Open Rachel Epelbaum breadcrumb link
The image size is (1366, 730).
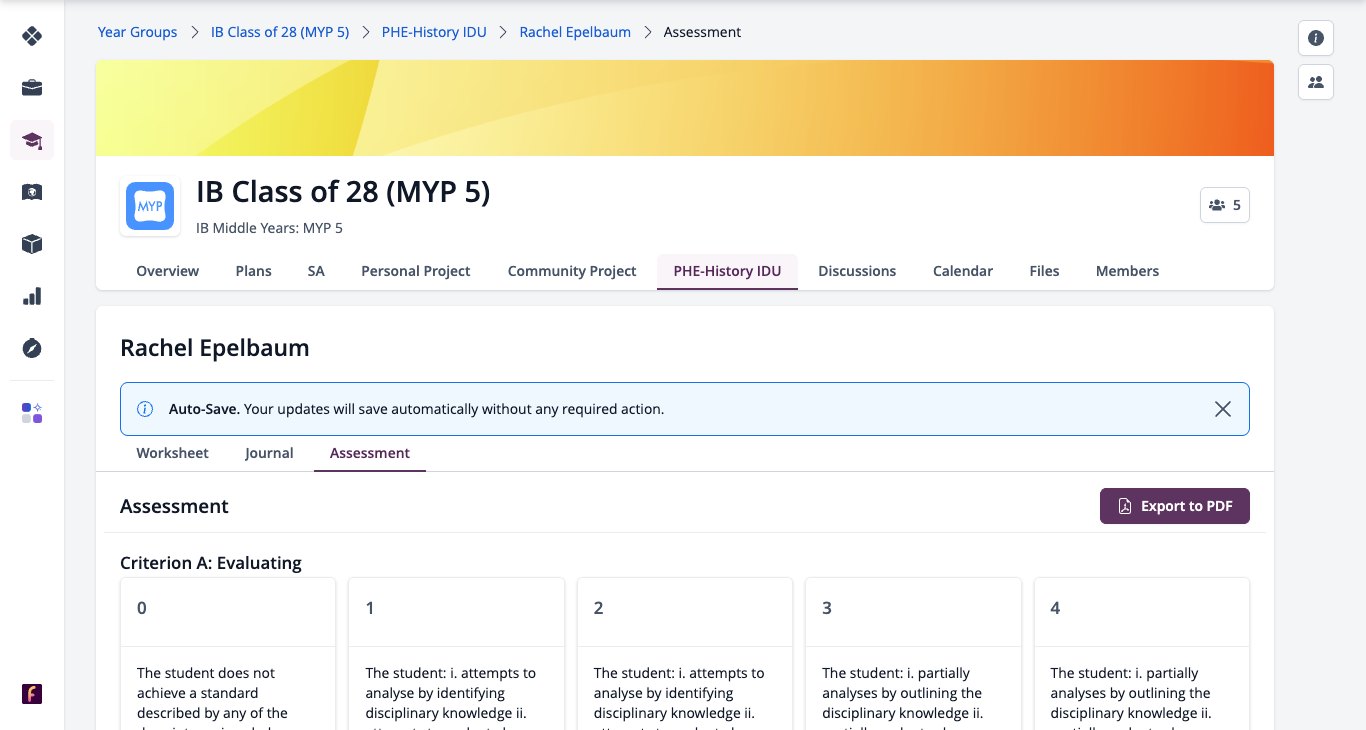tap(575, 32)
